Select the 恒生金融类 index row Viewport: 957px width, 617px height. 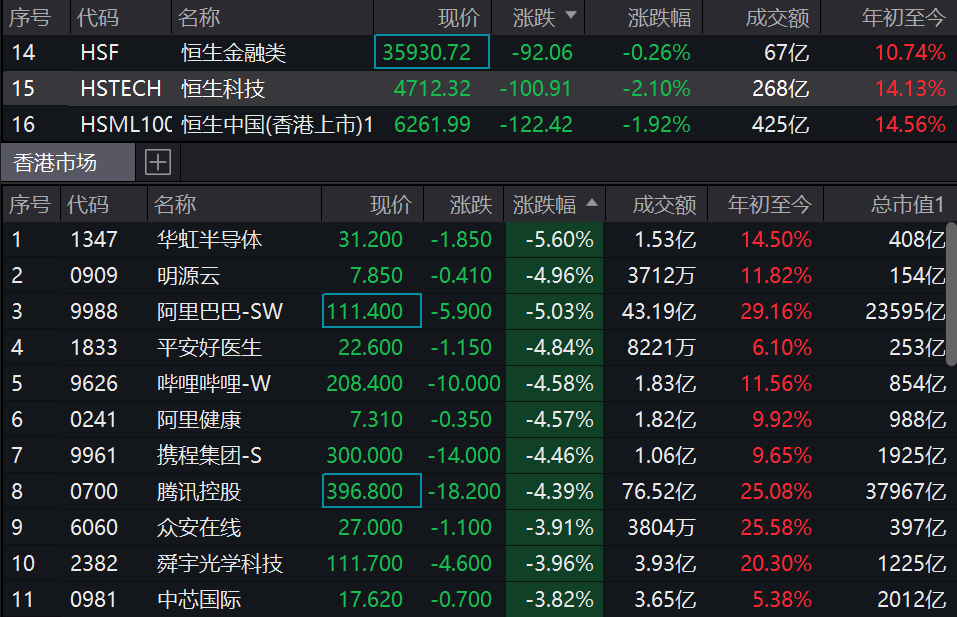(478, 52)
